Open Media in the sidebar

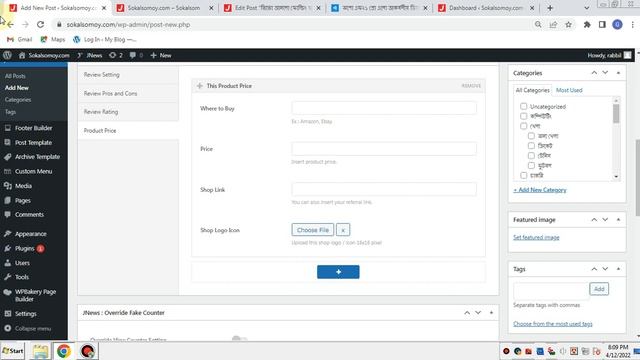point(23,186)
